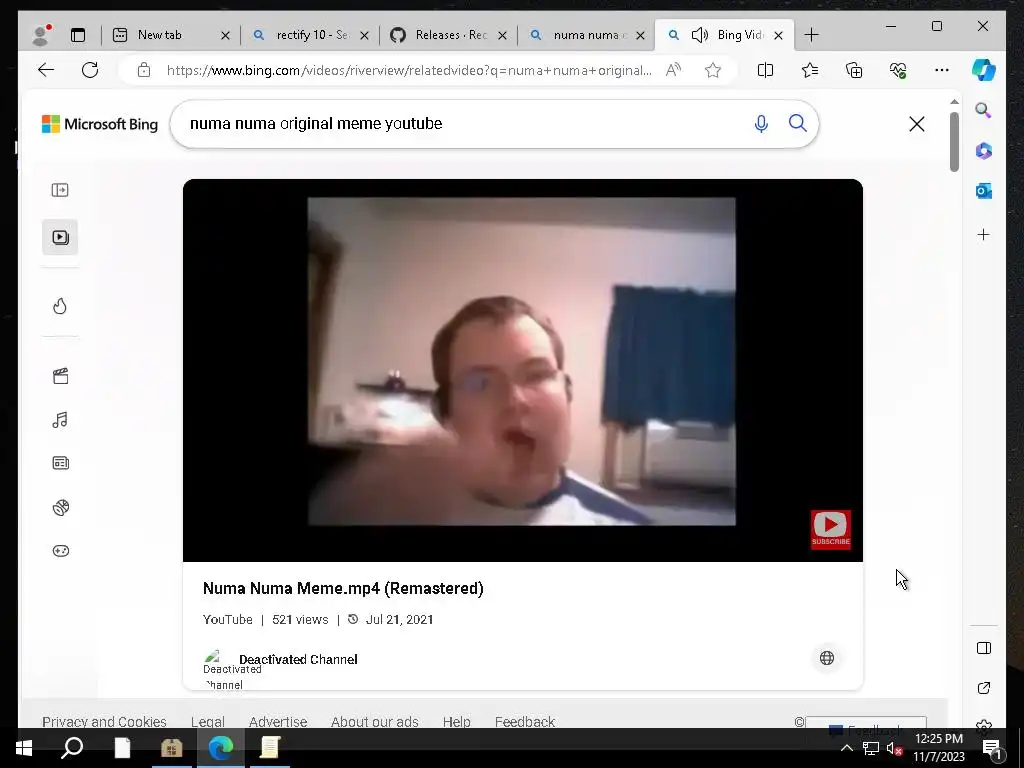Switch to the numa numa search tab
1024x768 pixels.
point(586,35)
